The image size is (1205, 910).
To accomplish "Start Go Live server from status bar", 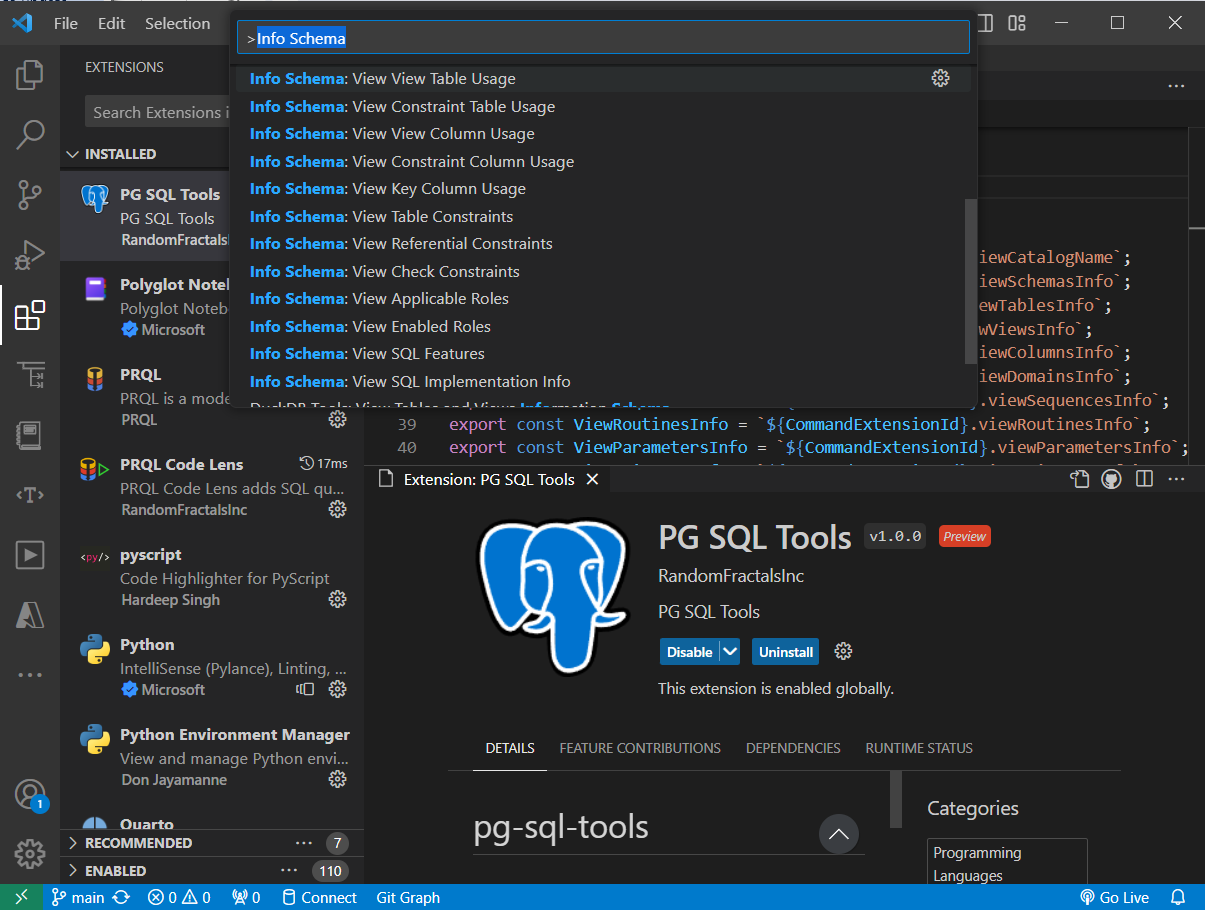I will (x=1114, y=897).
